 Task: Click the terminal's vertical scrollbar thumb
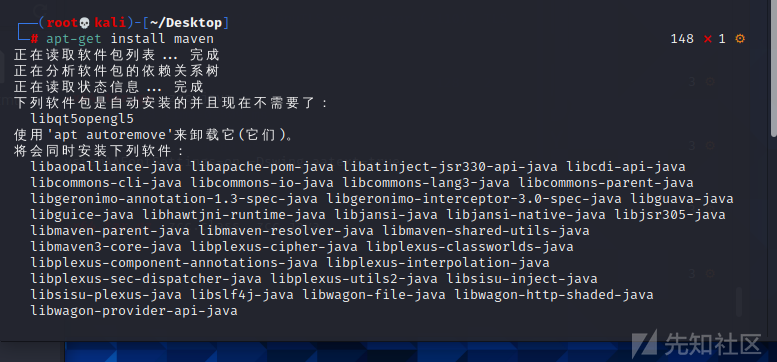tap(774, 69)
